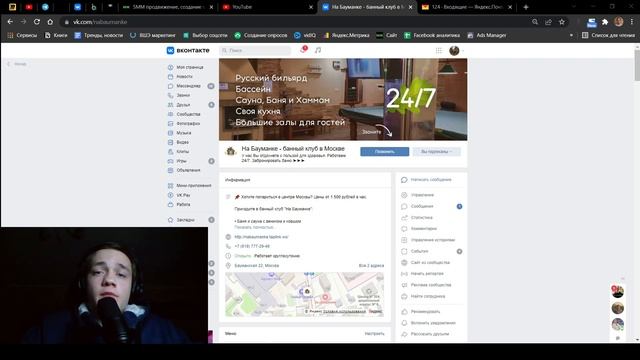Bookmark this page with the star icon
640x360 pixels.
point(562,22)
